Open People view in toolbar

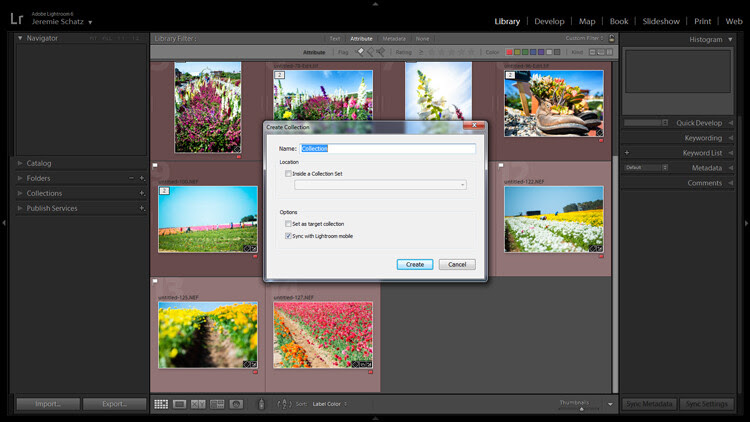[236, 404]
